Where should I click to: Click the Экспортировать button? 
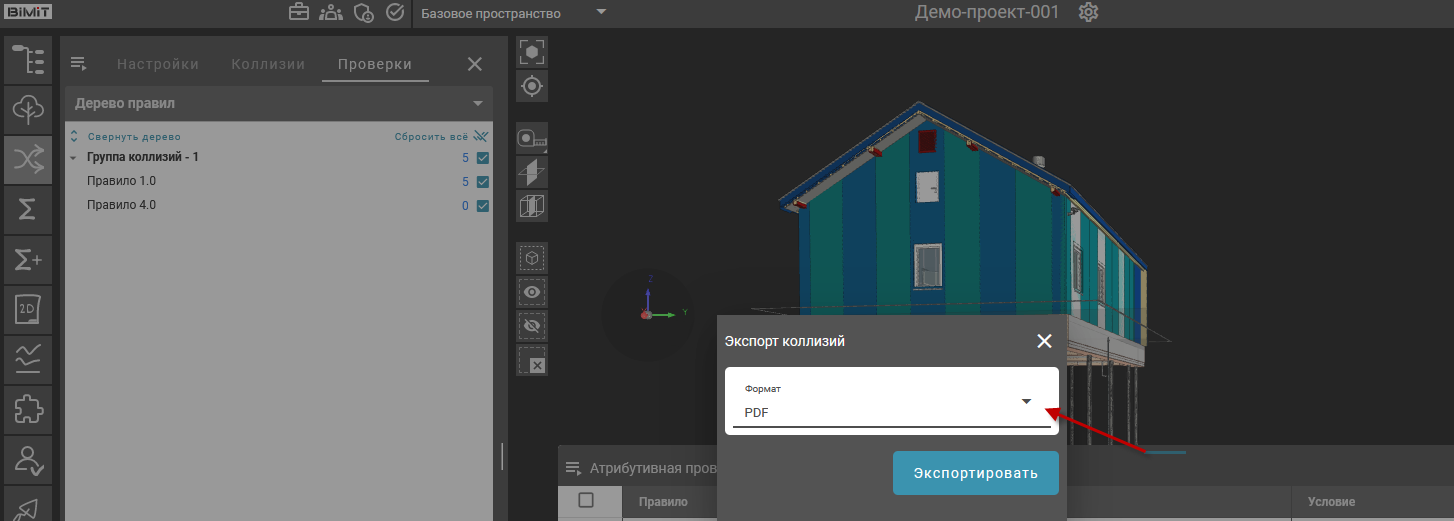[975, 472]
